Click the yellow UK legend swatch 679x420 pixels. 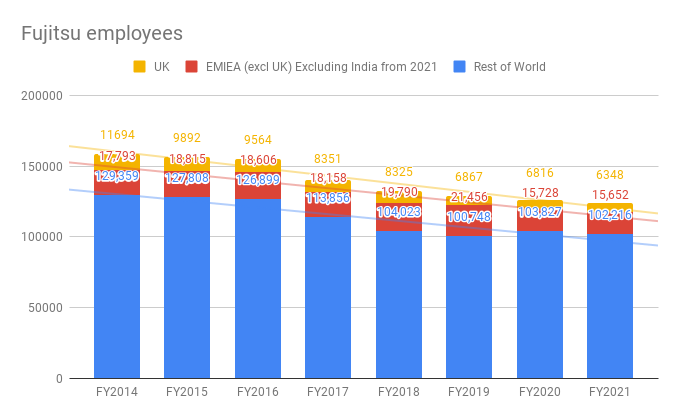139,67
